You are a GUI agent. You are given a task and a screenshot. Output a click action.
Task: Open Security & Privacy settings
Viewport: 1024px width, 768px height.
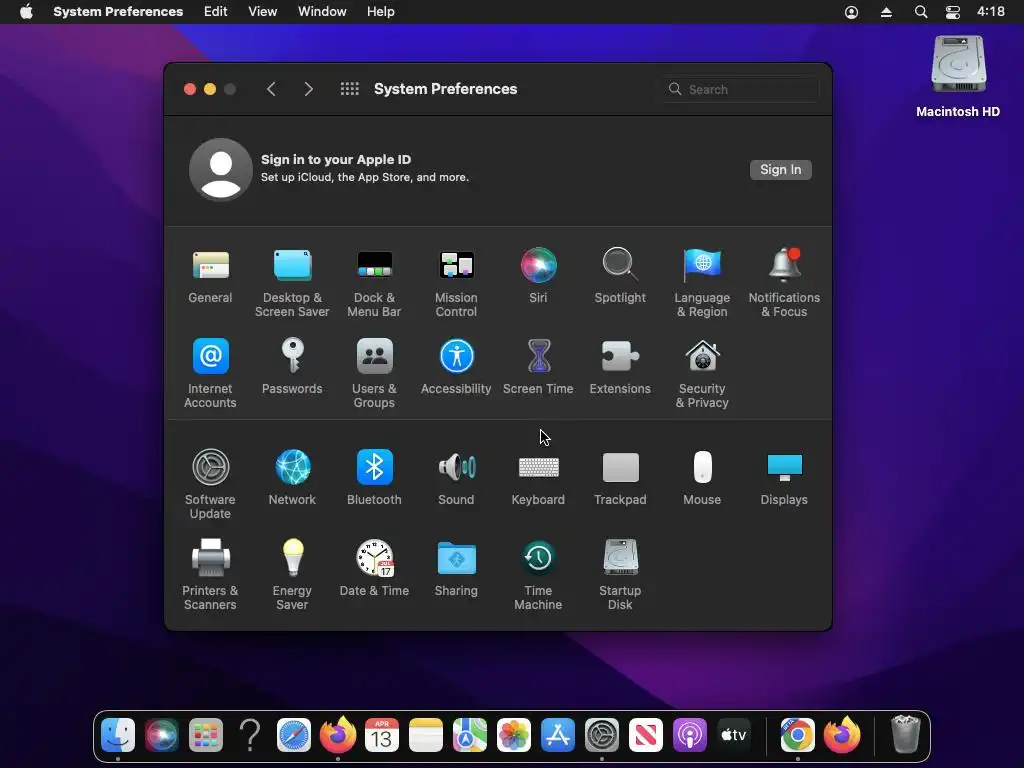[702, 357]
